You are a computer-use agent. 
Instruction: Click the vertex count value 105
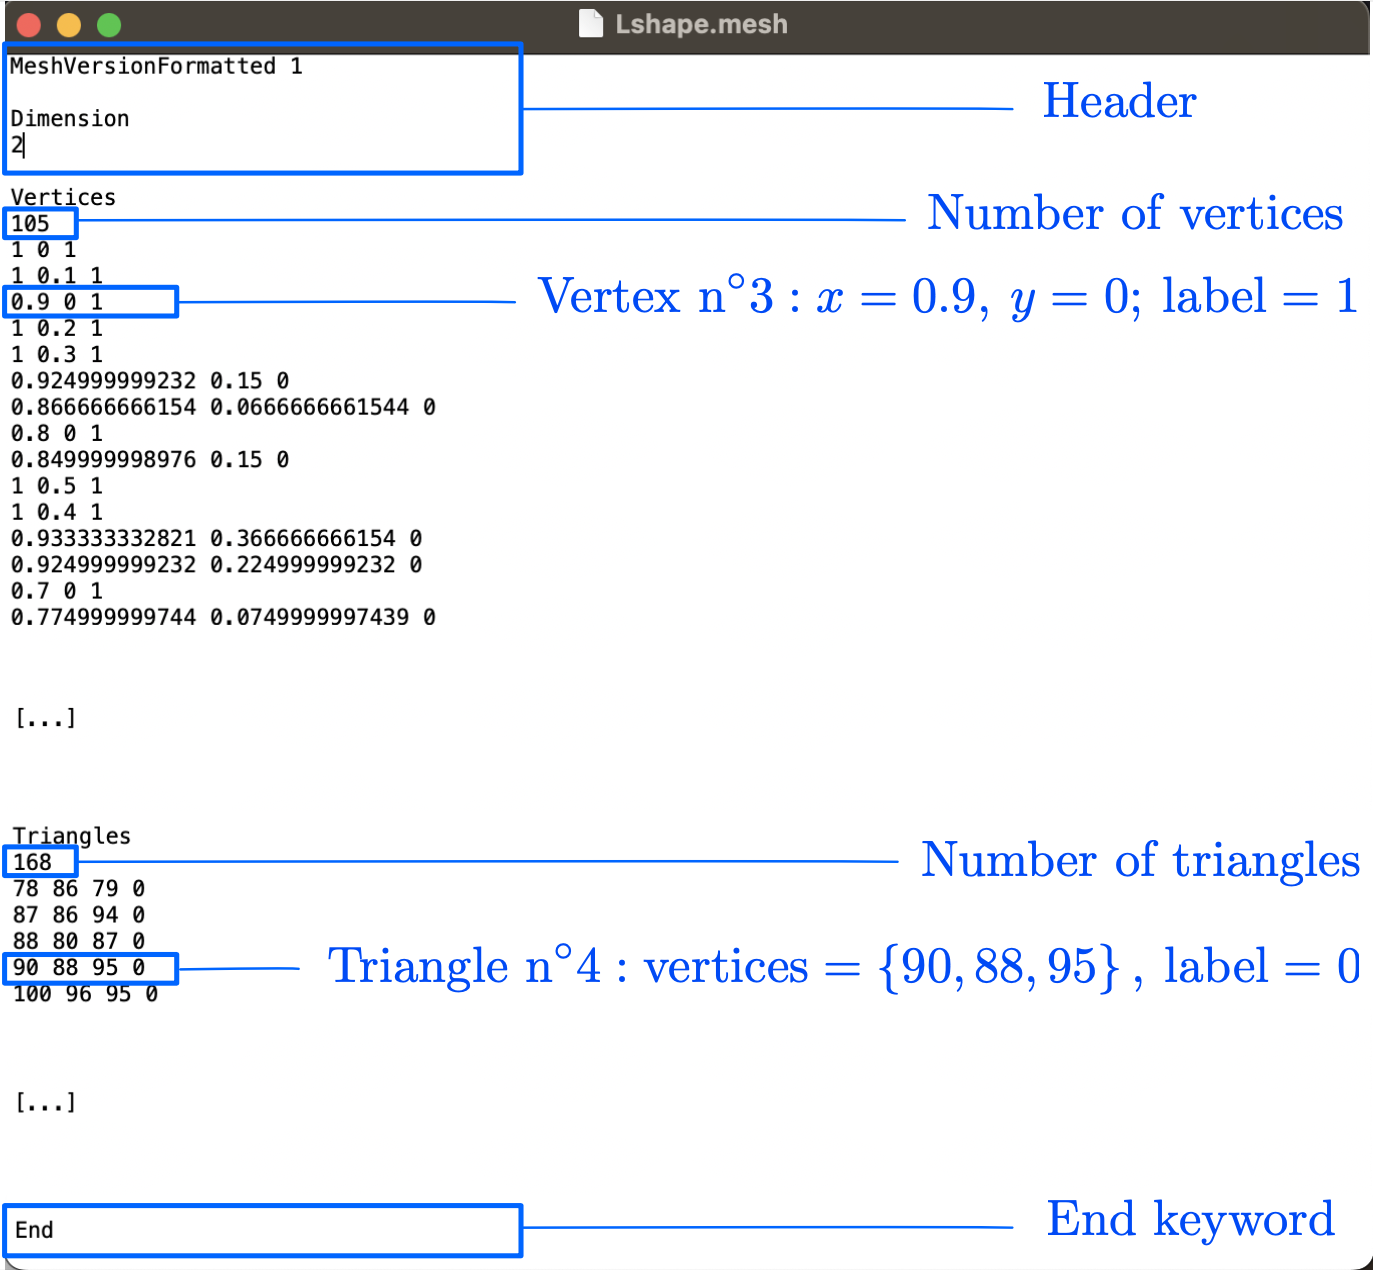[x=31, y=224]
